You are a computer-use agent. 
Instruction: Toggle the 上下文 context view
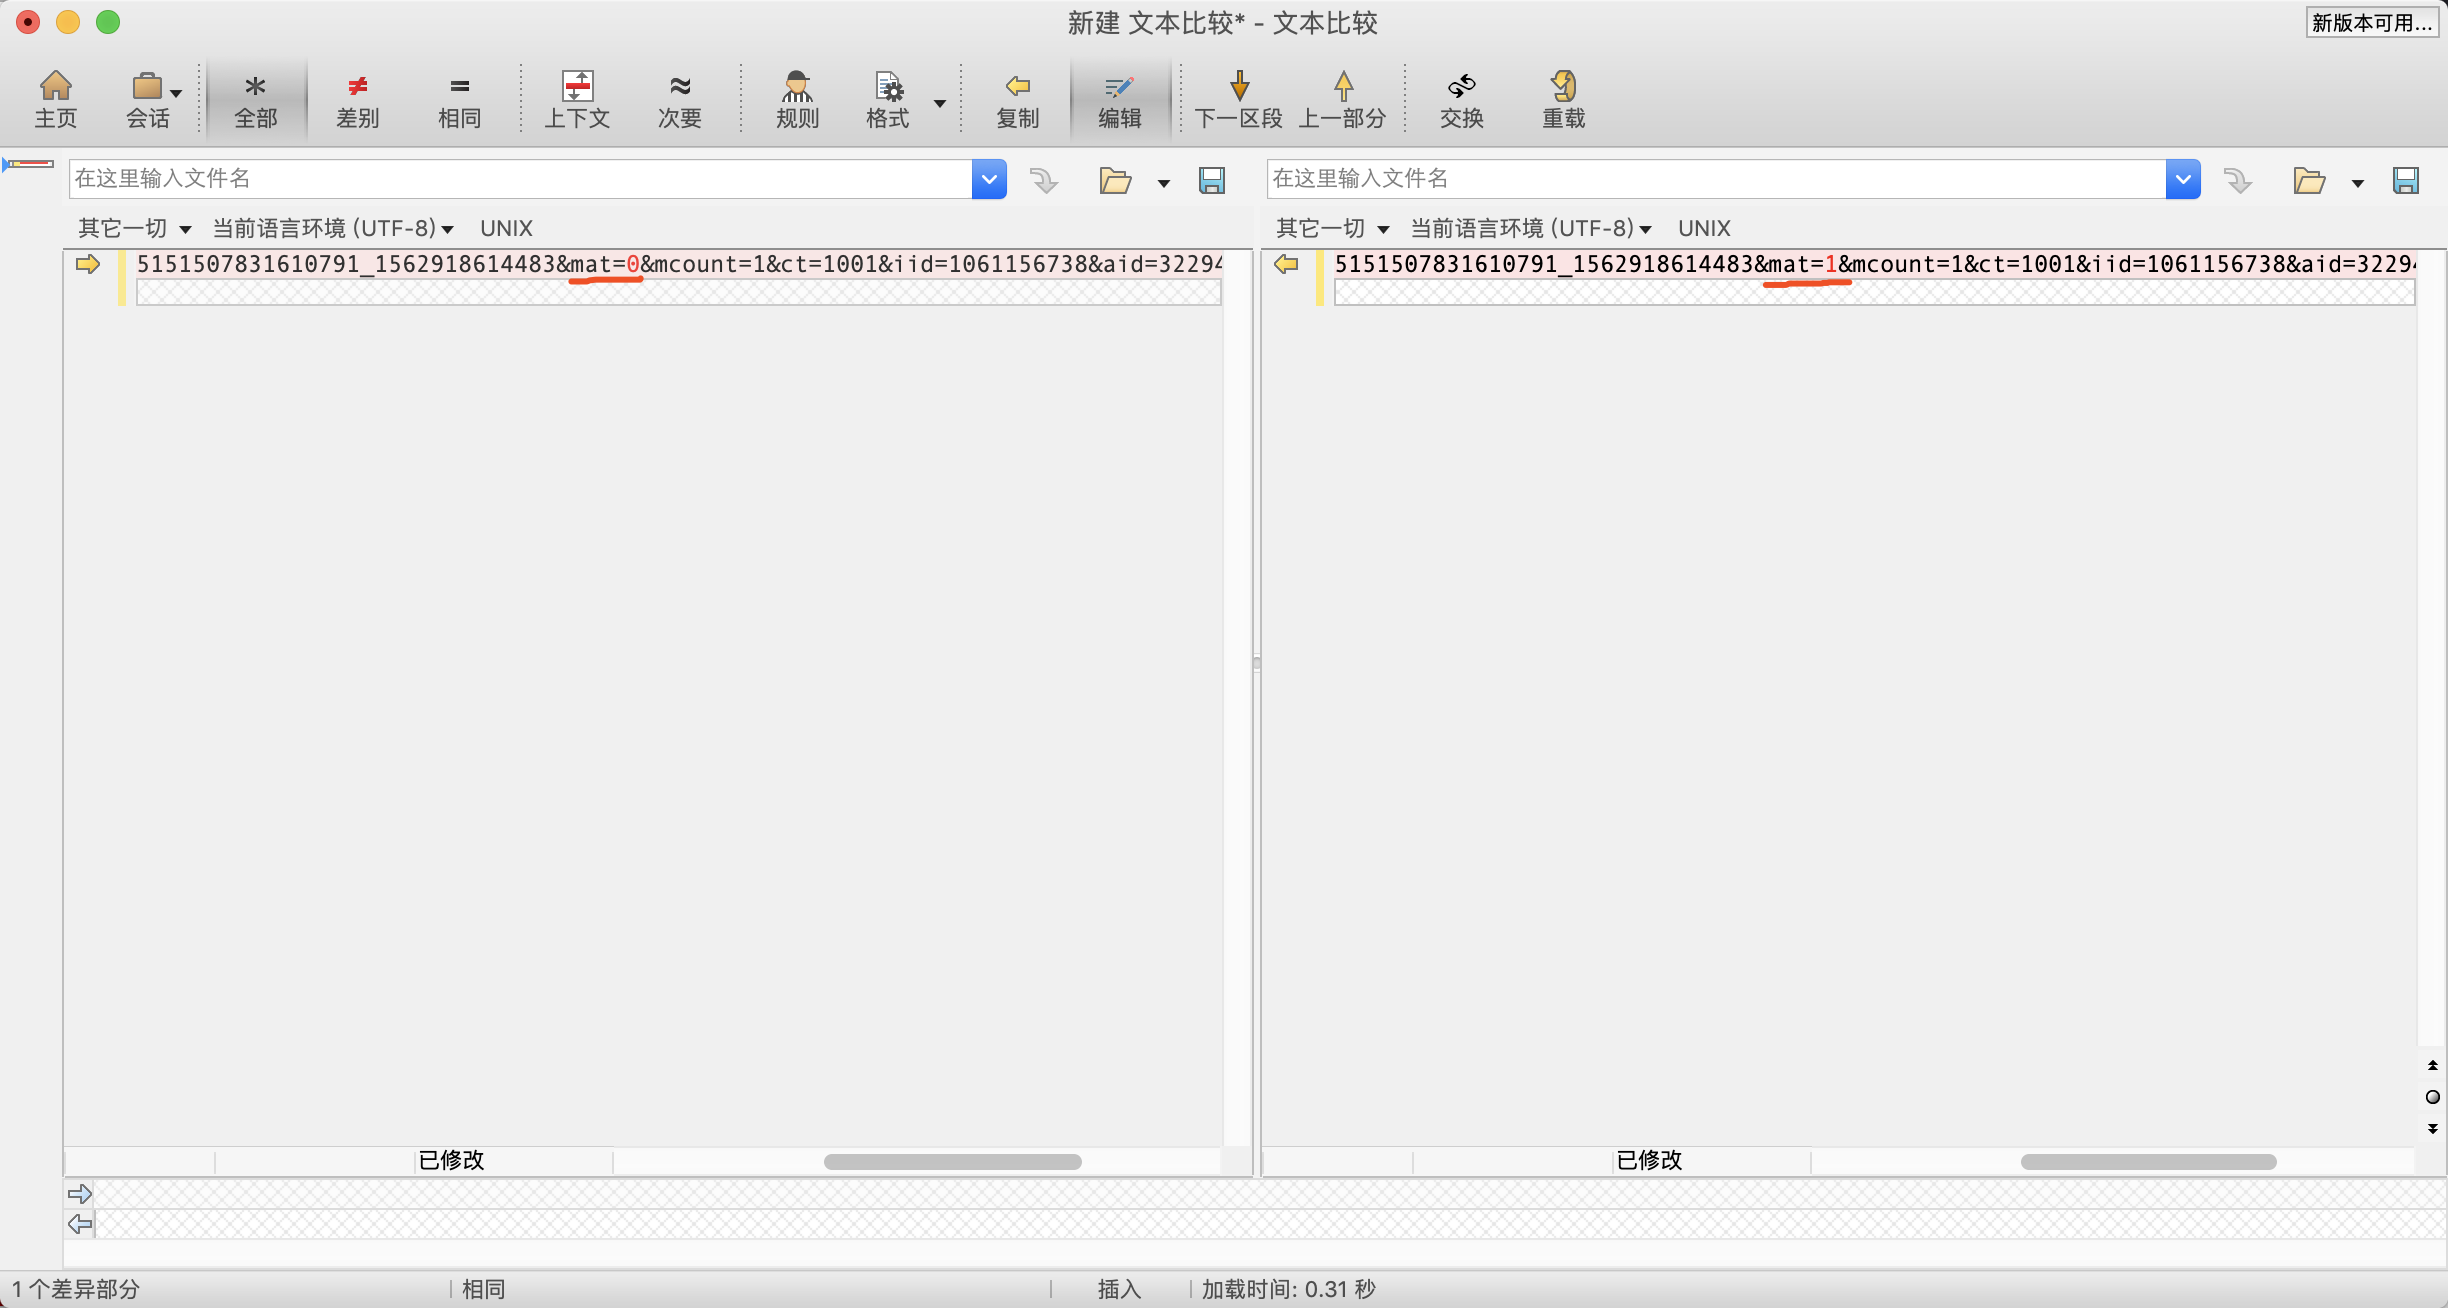point(577,99)
